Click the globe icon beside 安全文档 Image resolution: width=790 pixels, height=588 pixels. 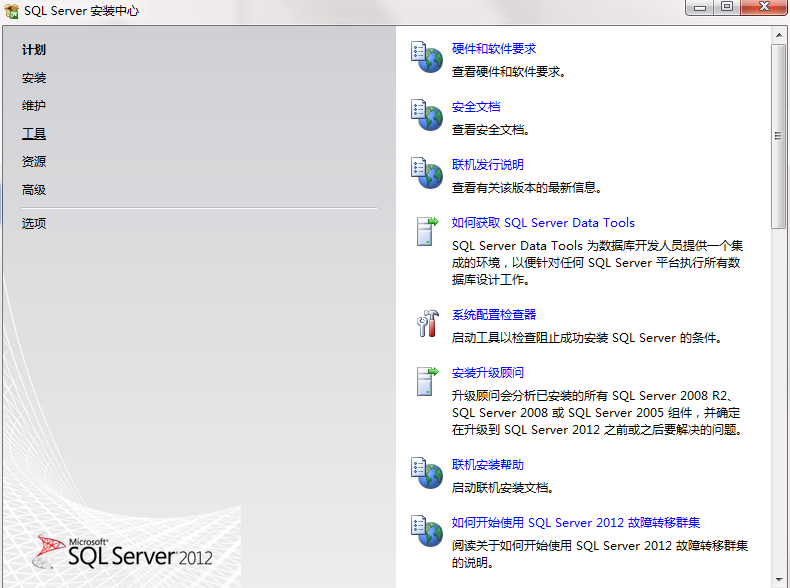click(x=427, y=115)
